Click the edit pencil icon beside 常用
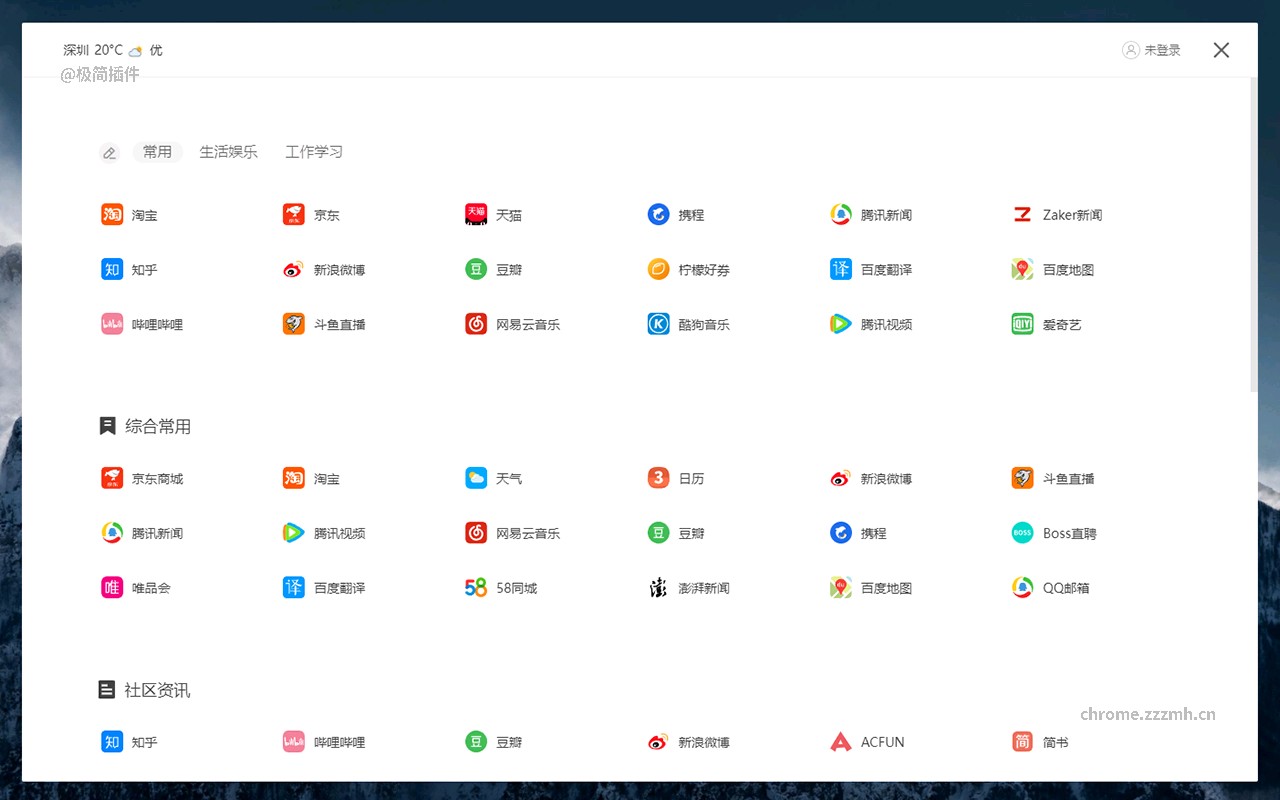Image resolution: width=1280 pixels, height=800 pixels. click(x=110, y=153)
